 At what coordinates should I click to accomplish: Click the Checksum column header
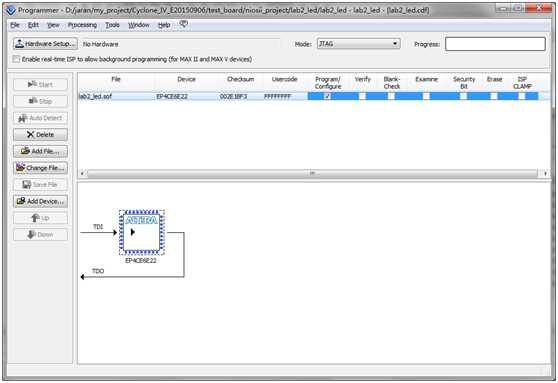241,79
